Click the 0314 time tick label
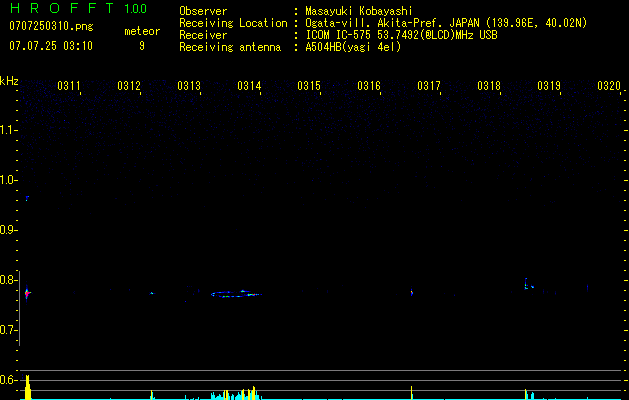The width and height of the screenshot is (629, 400). 249,85
